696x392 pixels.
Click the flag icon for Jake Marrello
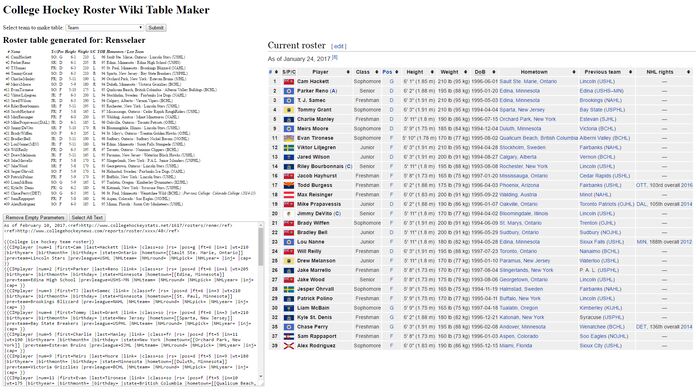coord(289,270)
